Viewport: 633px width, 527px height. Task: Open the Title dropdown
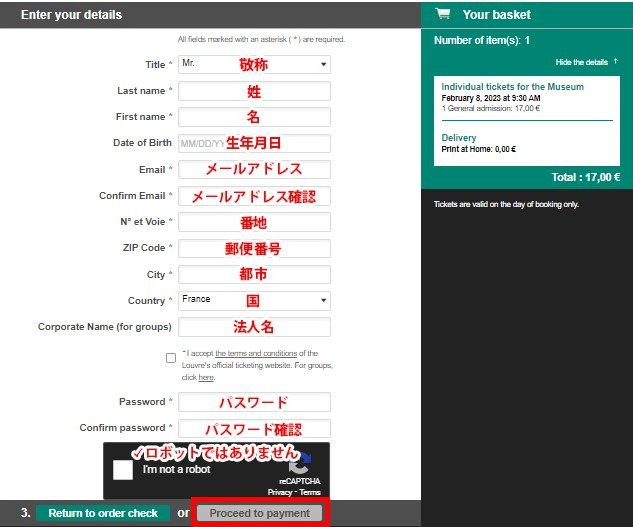point(254,65)
